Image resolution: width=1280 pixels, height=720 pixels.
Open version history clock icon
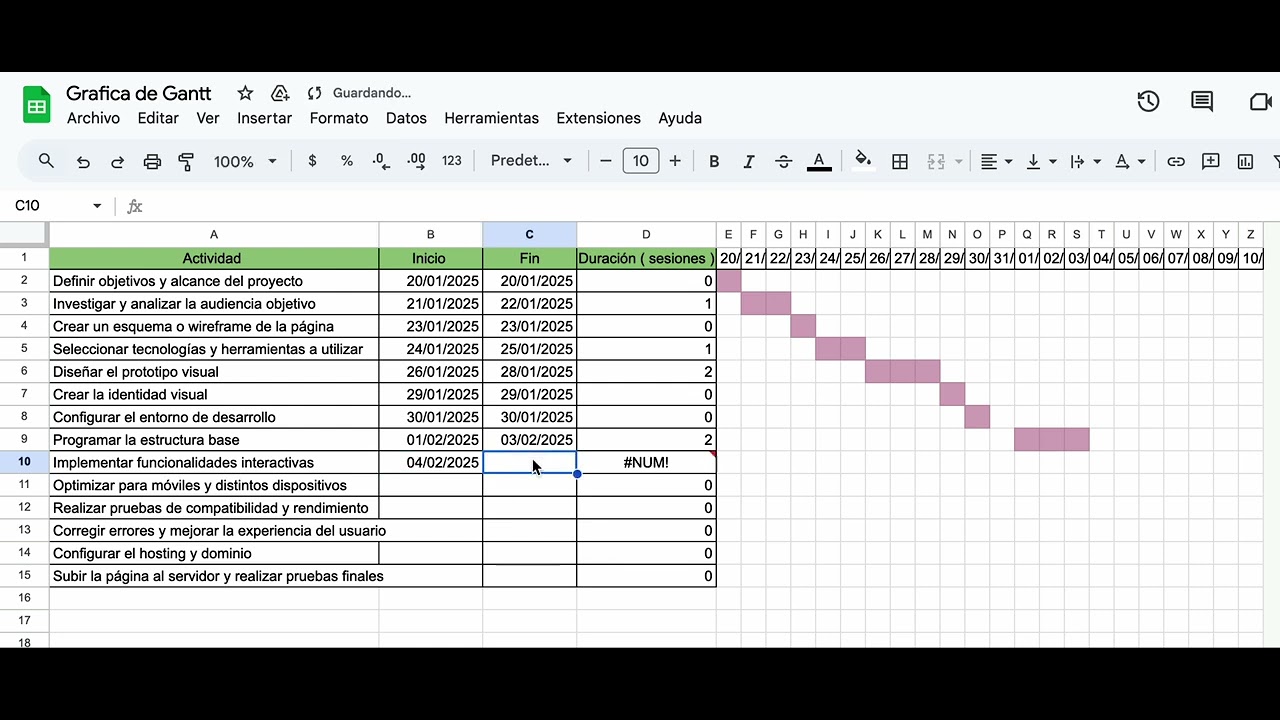pos(1148,101)
